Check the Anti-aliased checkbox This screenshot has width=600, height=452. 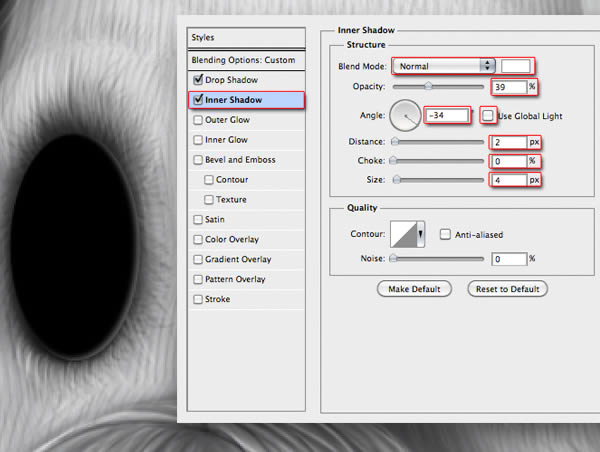[445, 234]
